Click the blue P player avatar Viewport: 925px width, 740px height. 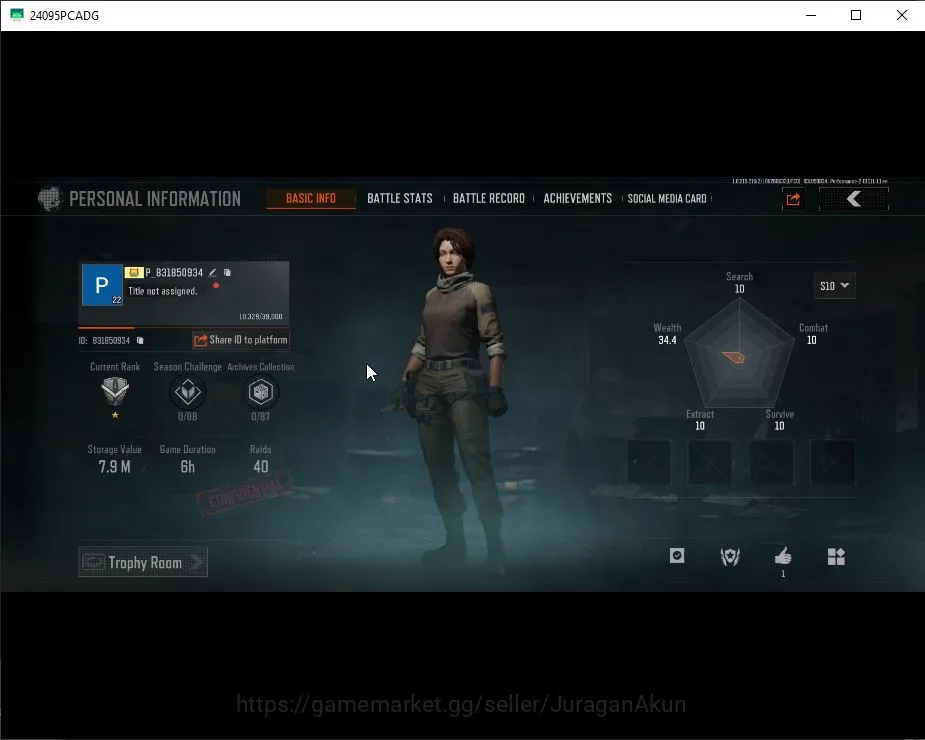point(102,285)
